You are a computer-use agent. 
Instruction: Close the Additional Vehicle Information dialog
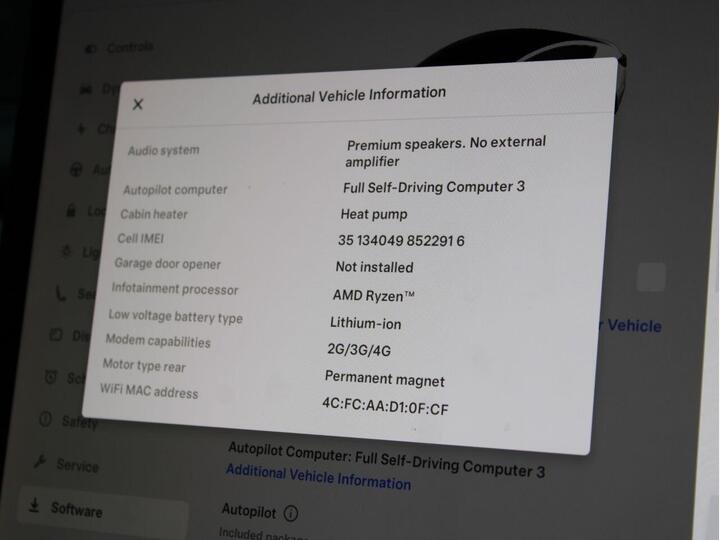138,104
